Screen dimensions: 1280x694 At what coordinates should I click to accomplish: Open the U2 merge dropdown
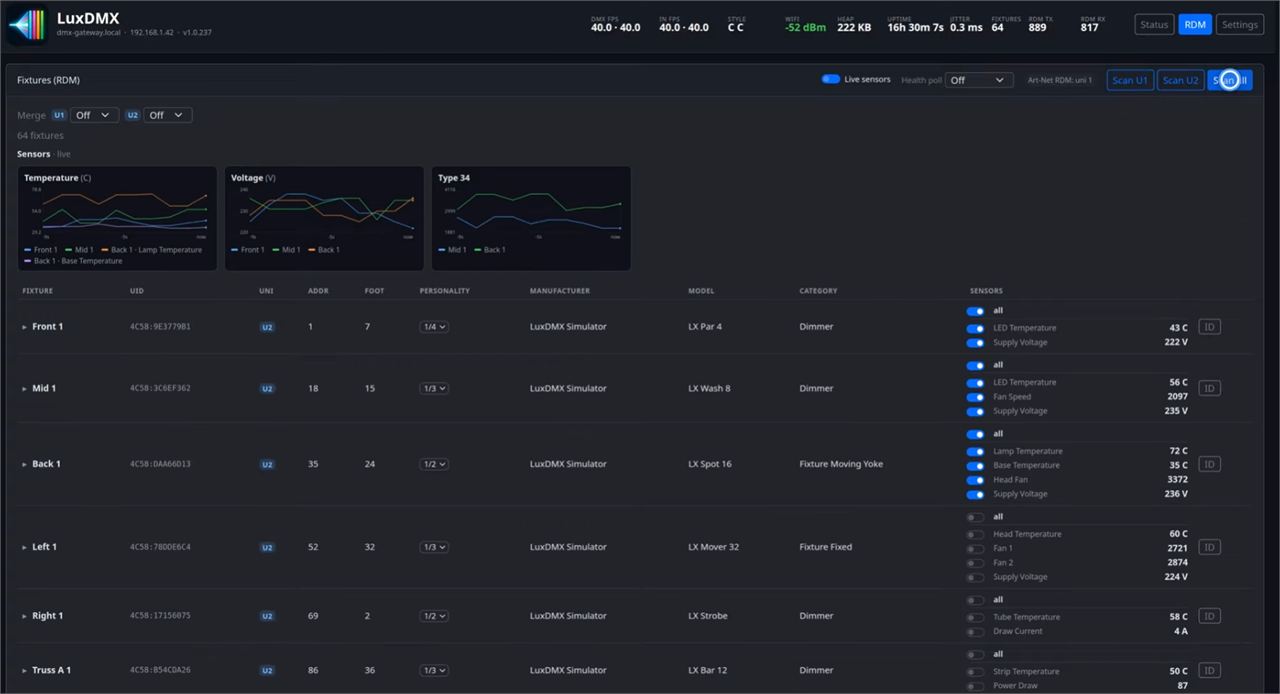coord(168,115)
